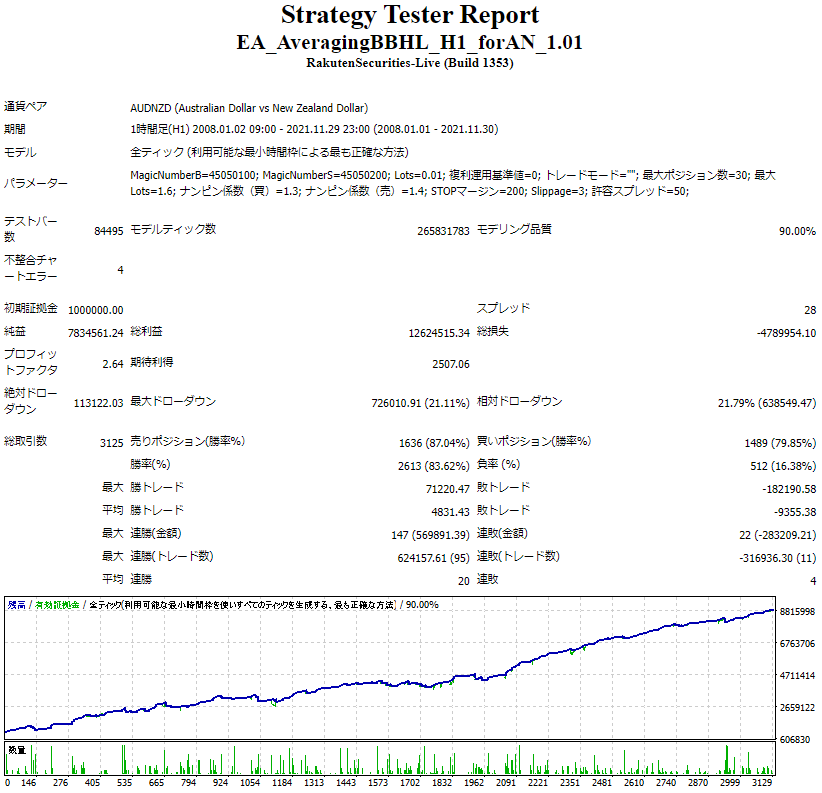Click expected payoff value 2507.06
The image size is (822, 793).
450,364
